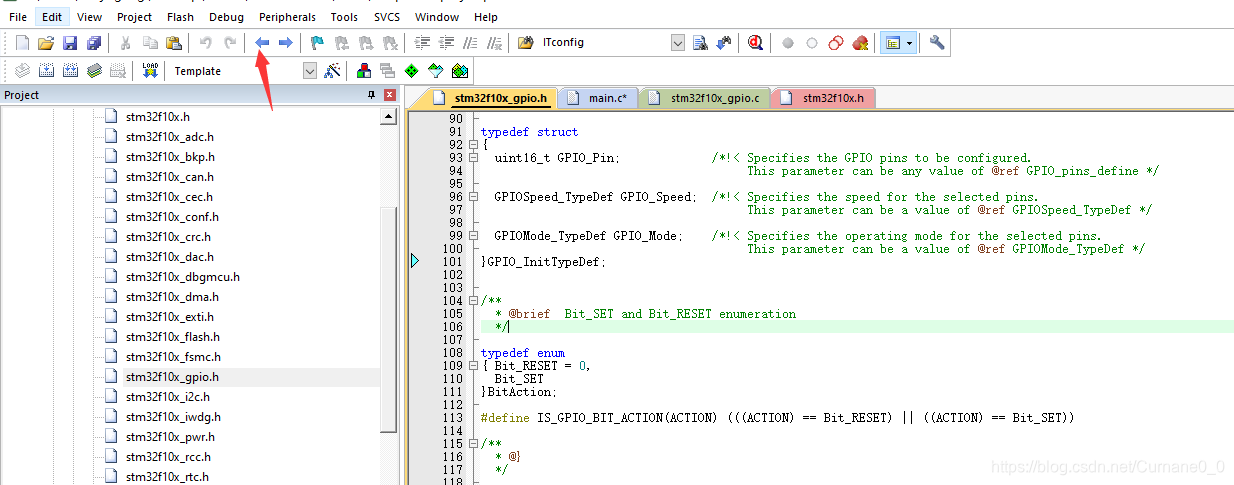Viewport: 1234px width, 485px height.
Task: Enable or disable breakpoint hollow circle icon
Action: coord(812,43)
